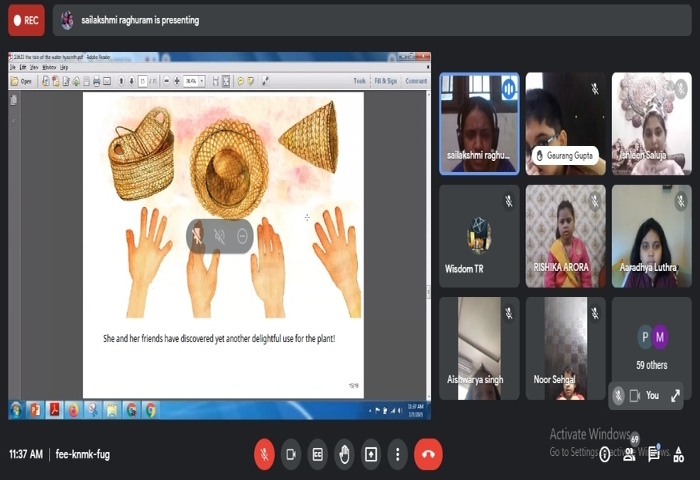The width and height of the screenshot is (700, 480).
Task: Open the chat with everyone panel
Action: point(654,455)
